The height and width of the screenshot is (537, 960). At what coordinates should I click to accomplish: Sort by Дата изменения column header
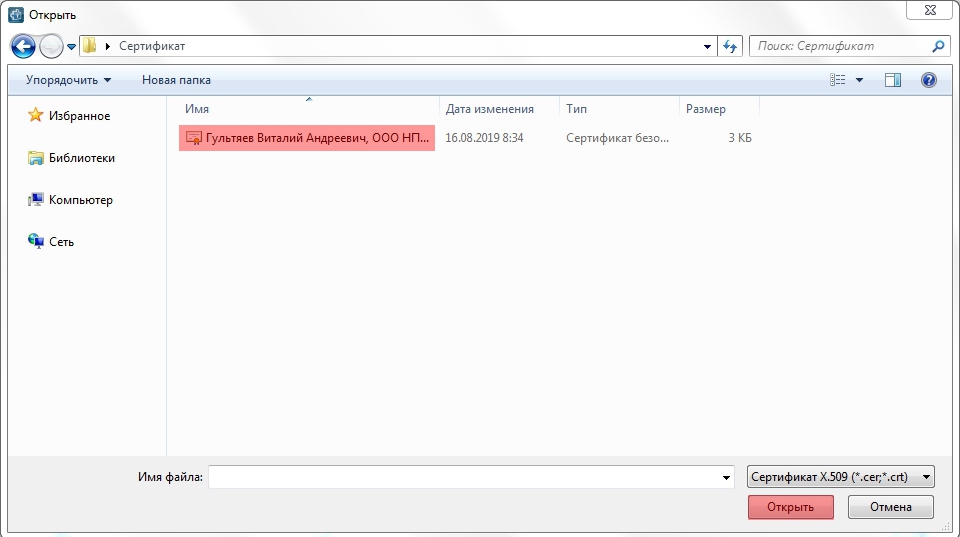[490, 109]
